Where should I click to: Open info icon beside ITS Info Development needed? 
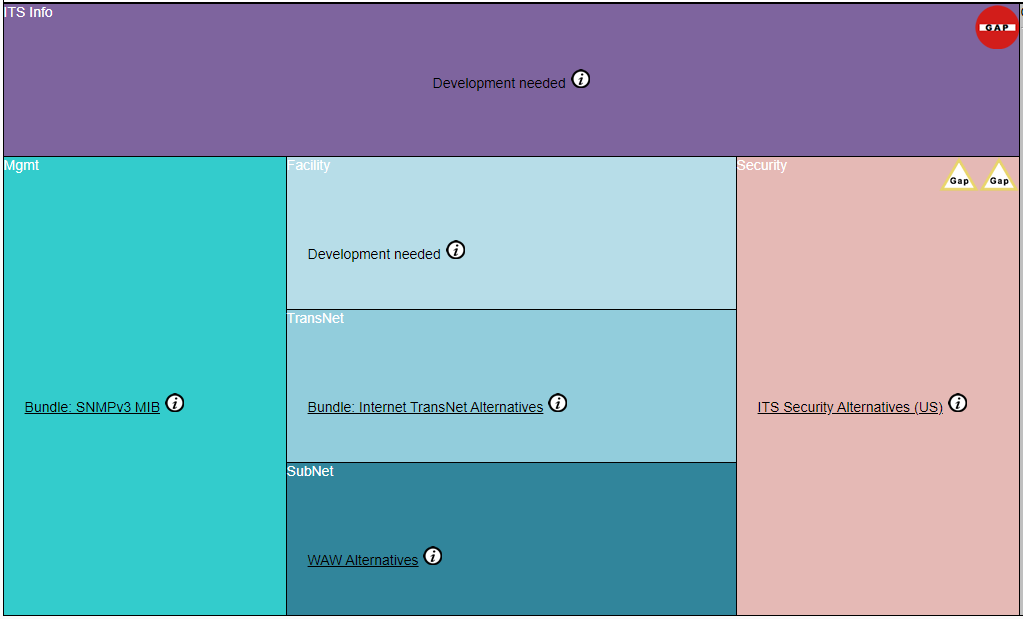[581, 80]
